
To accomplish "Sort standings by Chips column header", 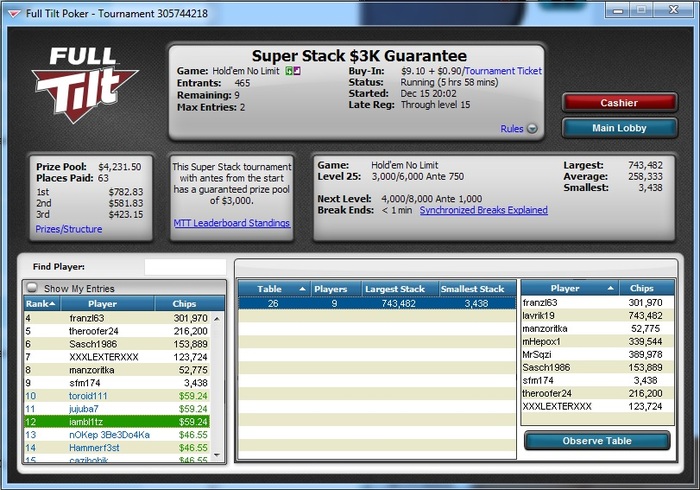I will pyautogui.click(x=189, y=304).
